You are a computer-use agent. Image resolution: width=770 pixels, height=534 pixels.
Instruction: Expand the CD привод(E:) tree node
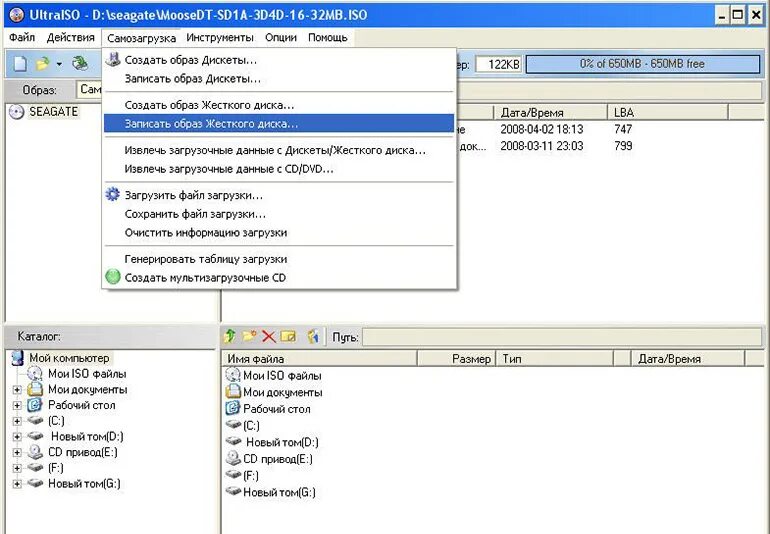point(17,452)
